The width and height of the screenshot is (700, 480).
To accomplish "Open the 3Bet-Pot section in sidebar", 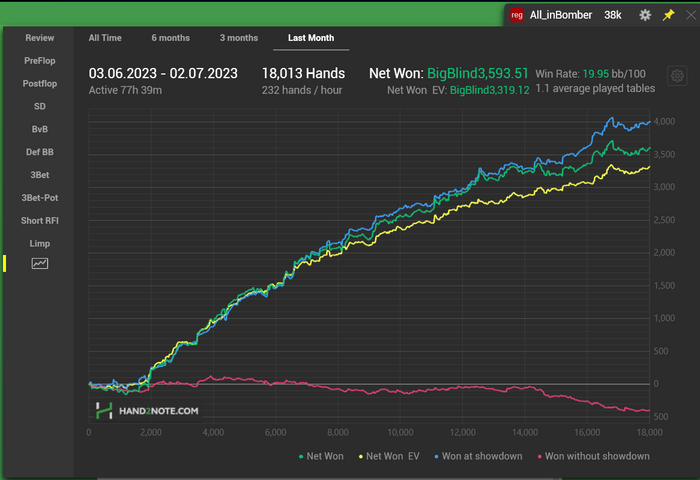I will (40, 197).
